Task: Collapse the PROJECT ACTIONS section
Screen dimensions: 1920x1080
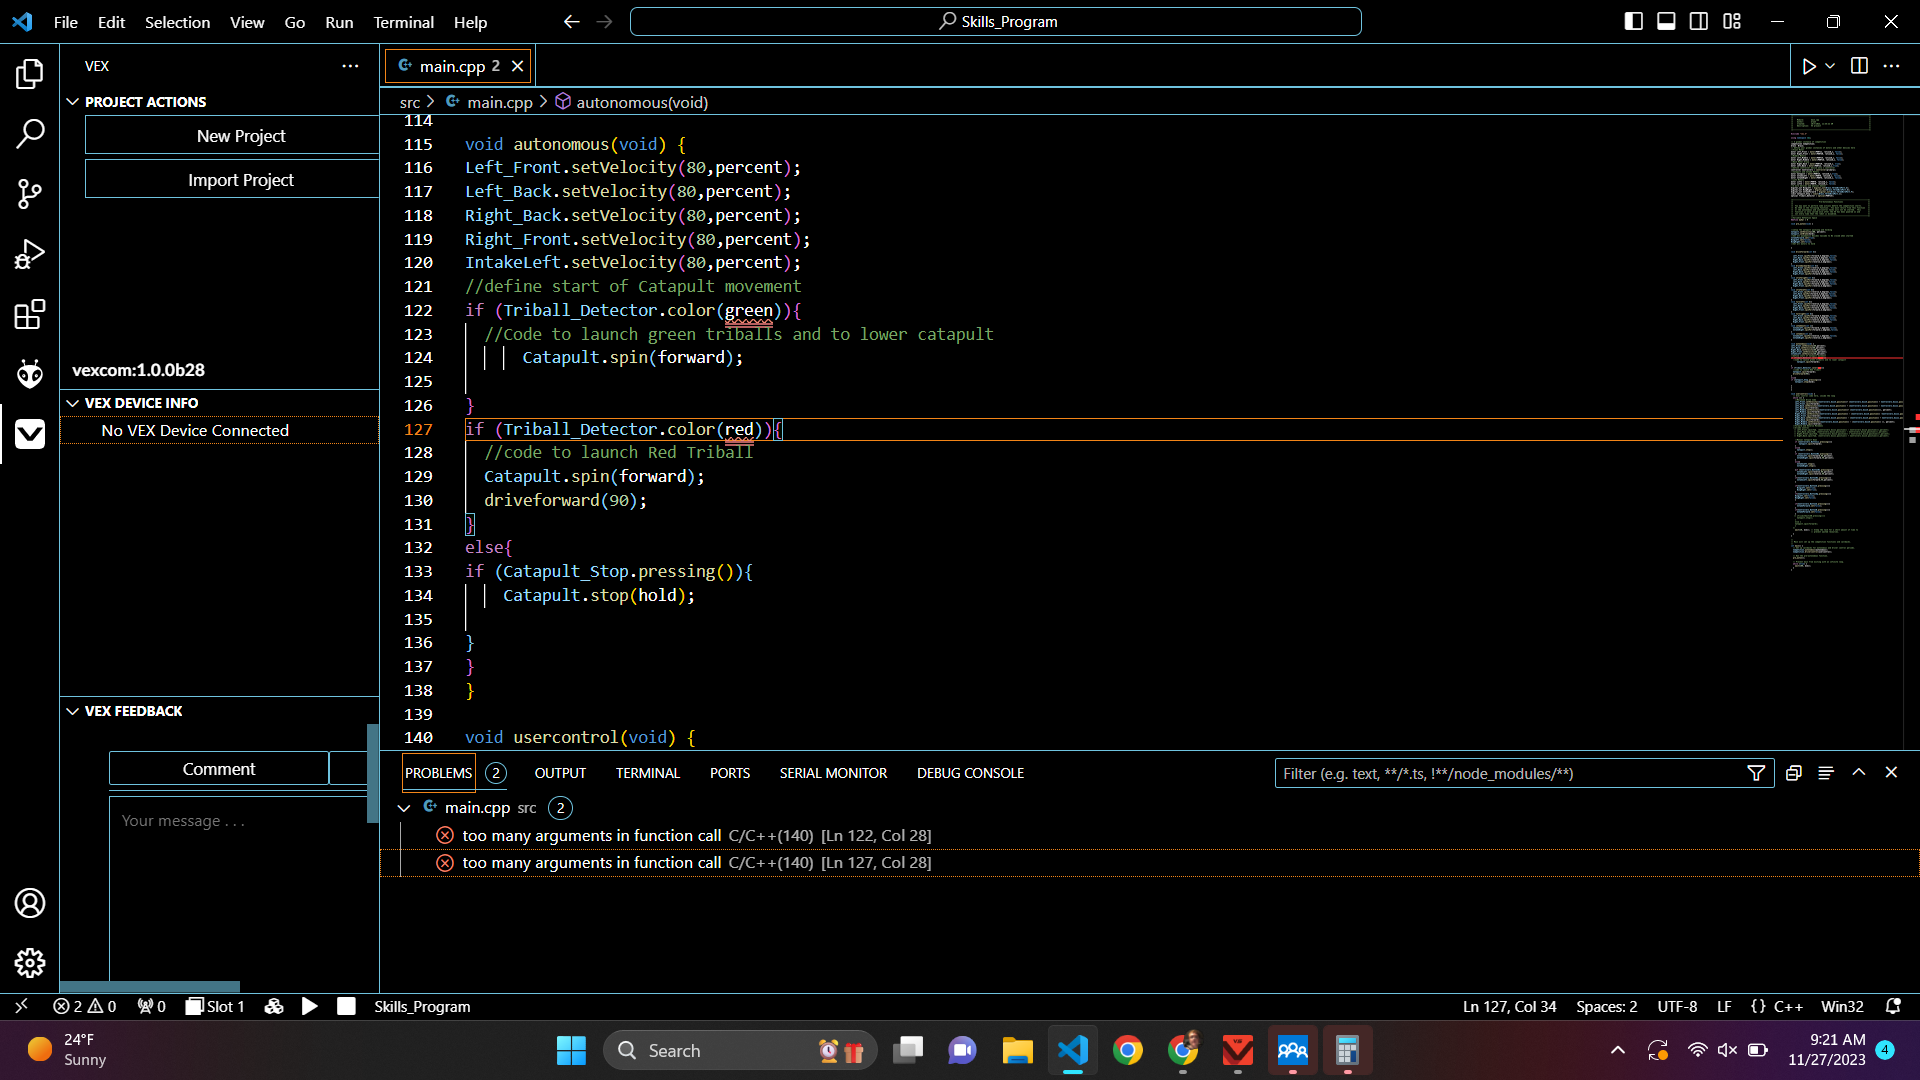Action: pos(73,102)
